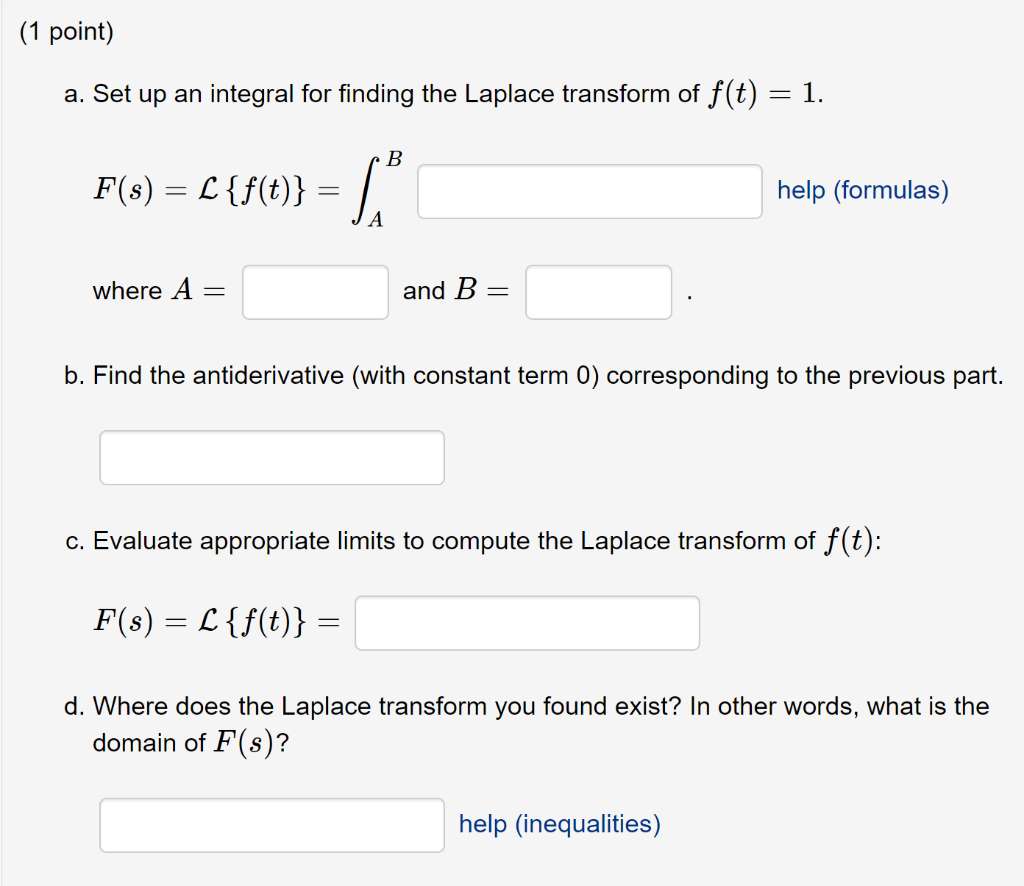Select the part c Laplace transform answer field
1024x886 pixels.
pyautogui.click(x=527, y=623)
